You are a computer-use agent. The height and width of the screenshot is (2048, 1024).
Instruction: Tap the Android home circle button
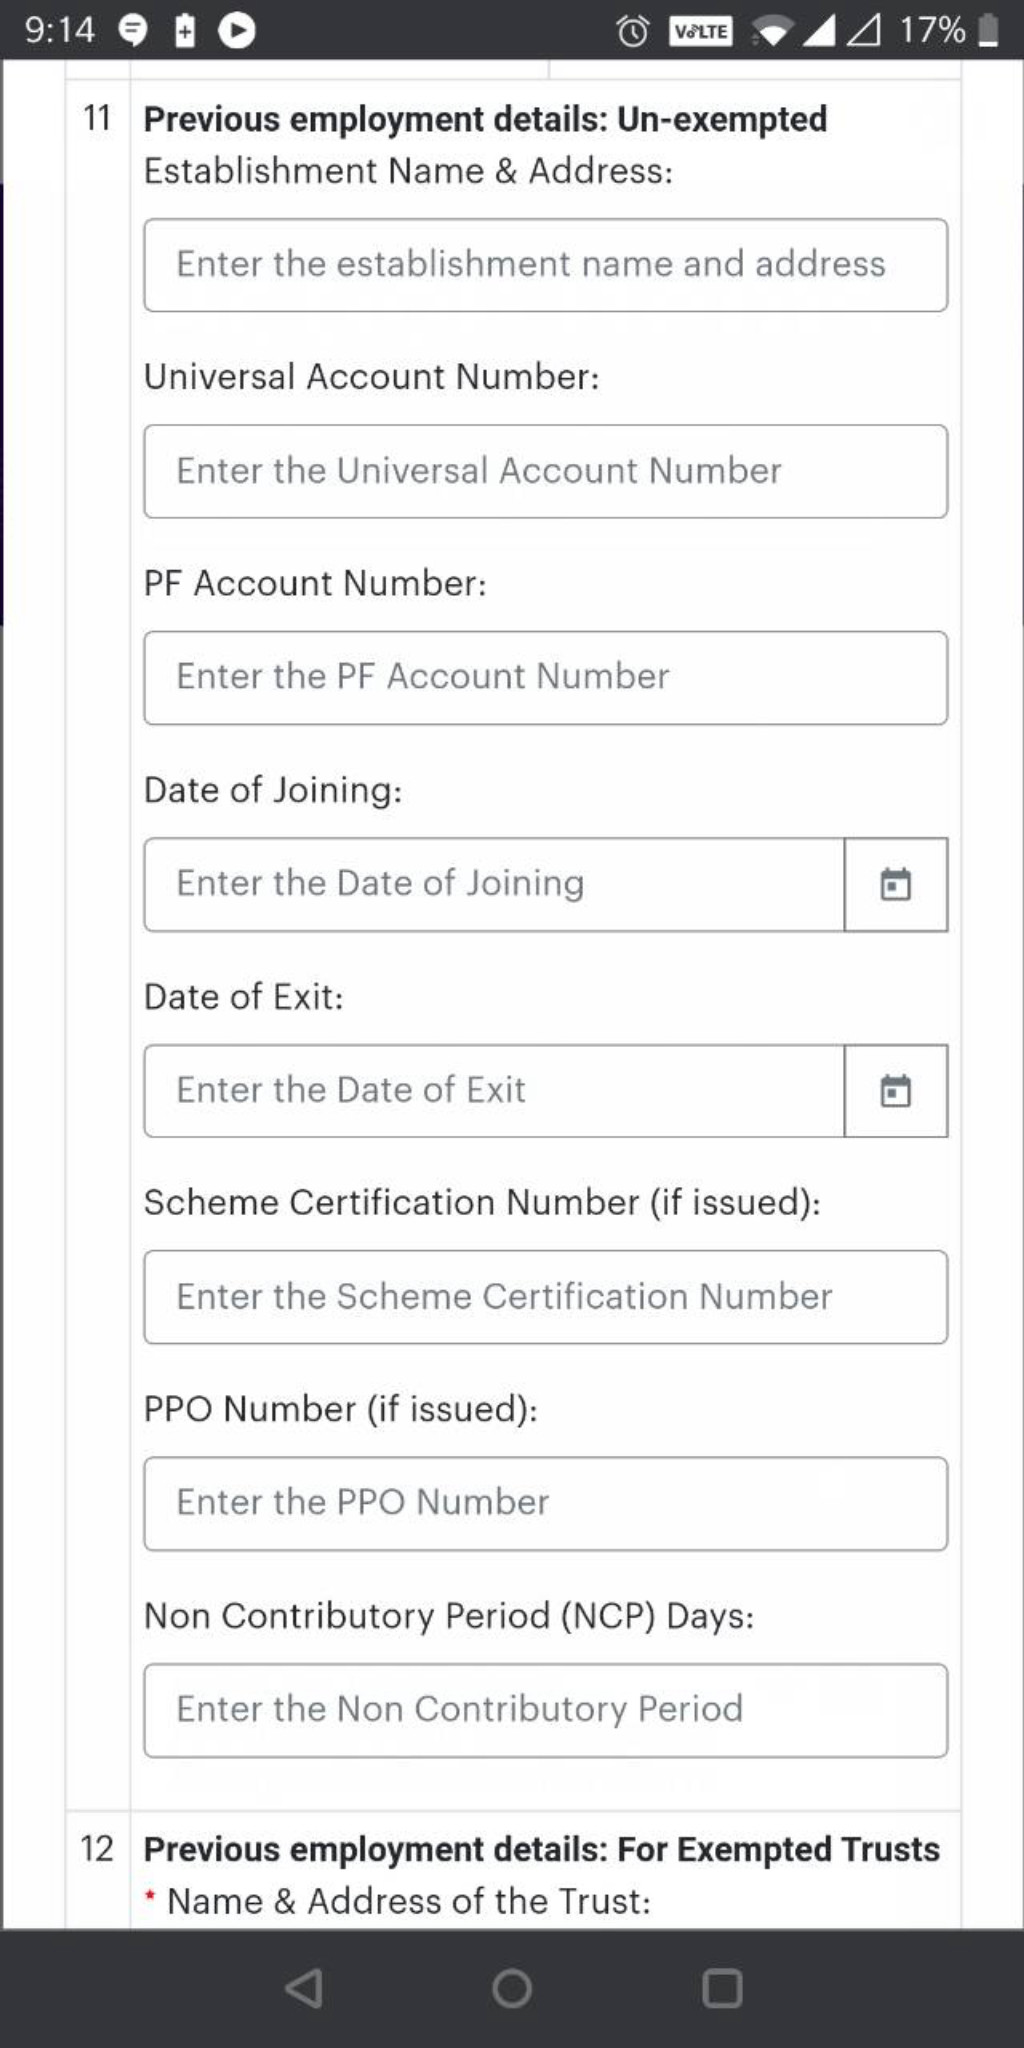point(512,1989)
